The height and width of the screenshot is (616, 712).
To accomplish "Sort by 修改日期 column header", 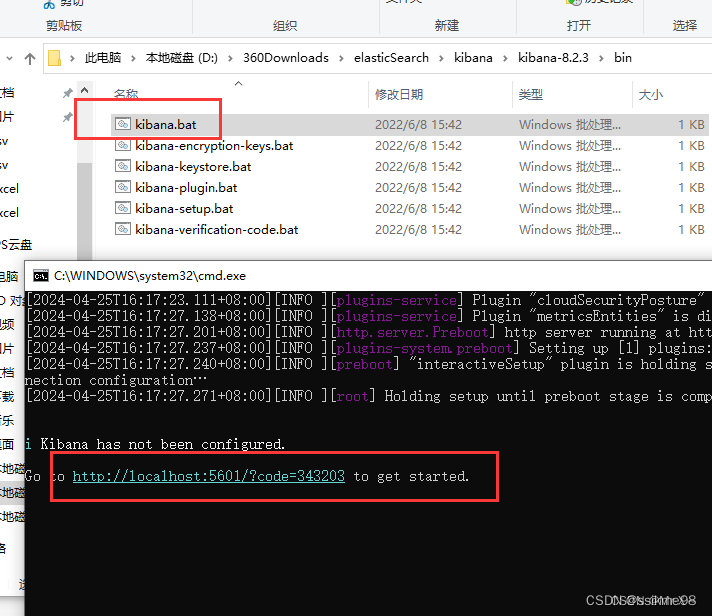I will 399,94.
